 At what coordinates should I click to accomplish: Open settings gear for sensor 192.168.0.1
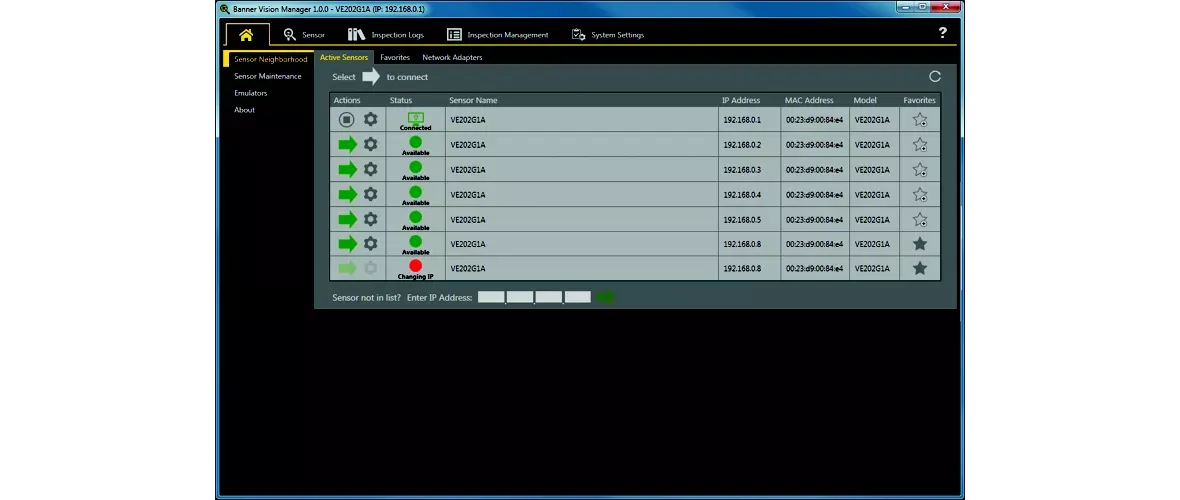coord(370,119)
